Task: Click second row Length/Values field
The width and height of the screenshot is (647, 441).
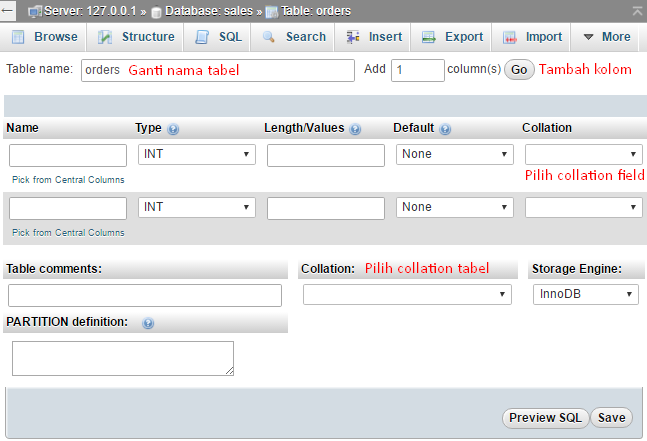Action: pyautogui.click(x=326, y=208)
